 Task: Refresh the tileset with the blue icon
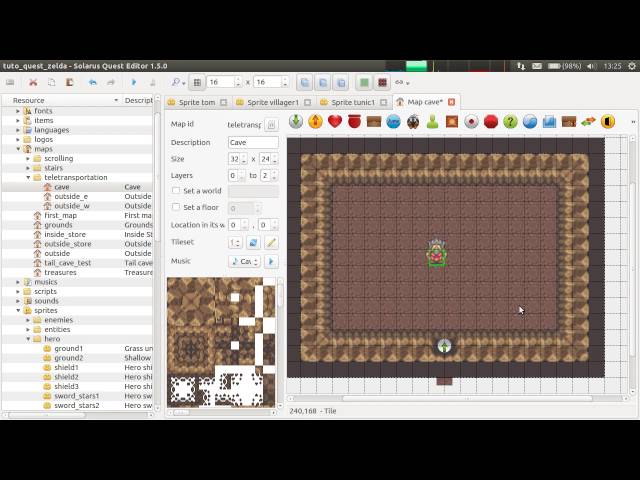pyautogui.click(x=253, y=242)
